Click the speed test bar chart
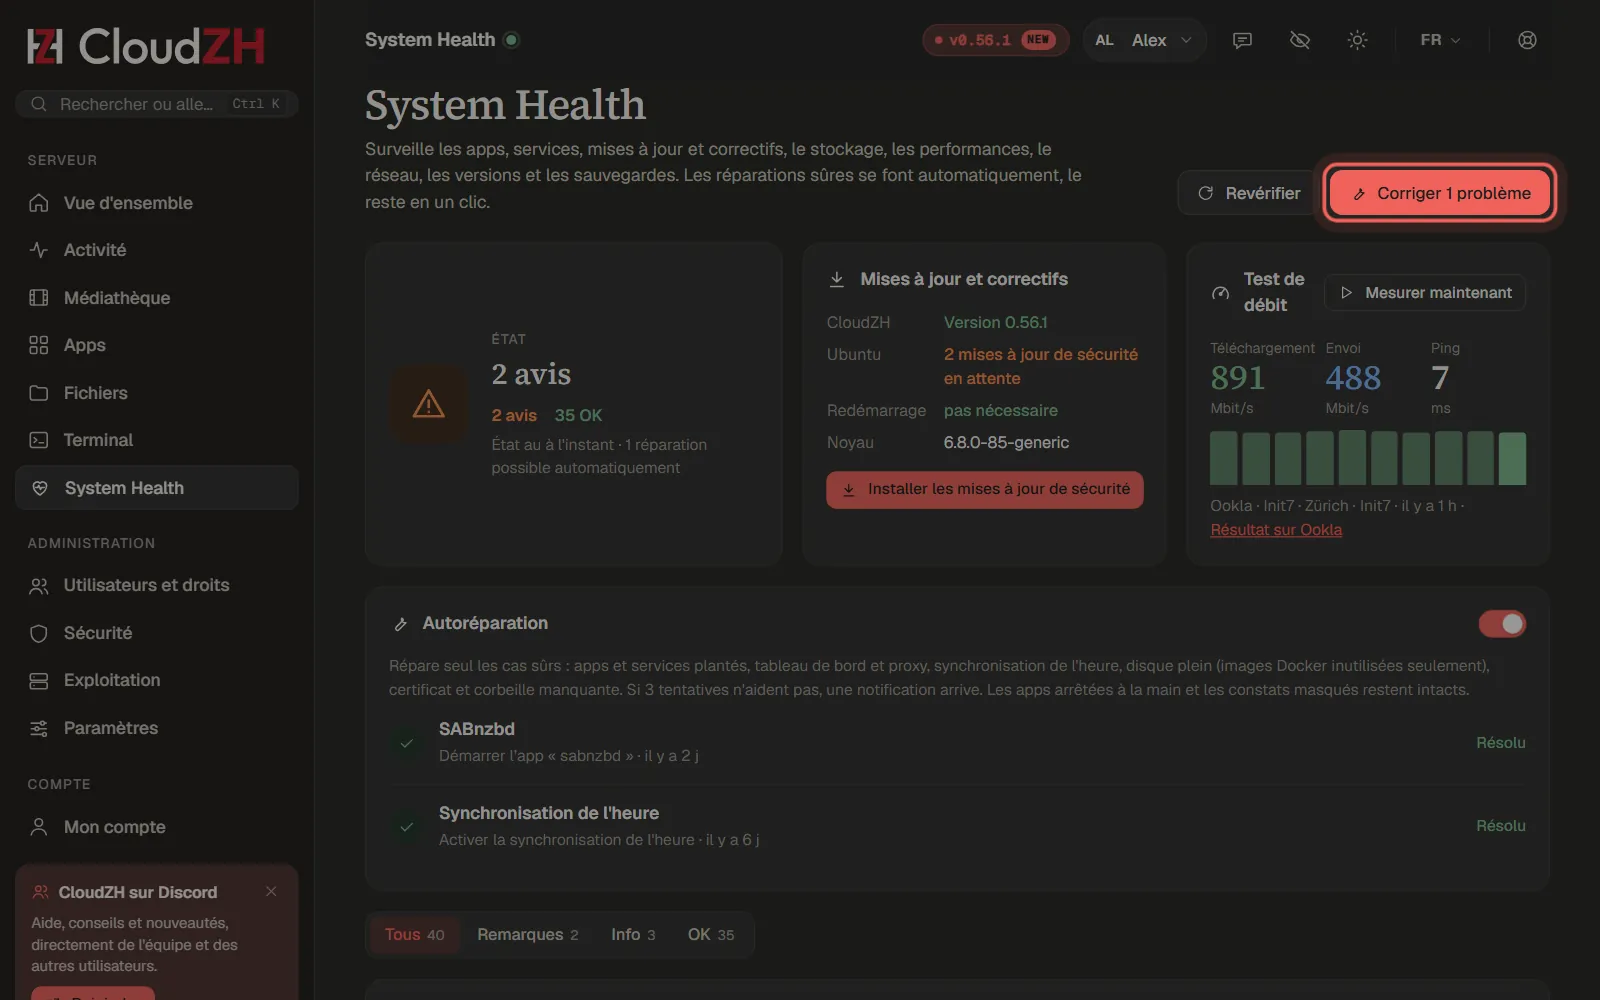This screenshot has height=1000, width=1600. [x=1368, y=458]
